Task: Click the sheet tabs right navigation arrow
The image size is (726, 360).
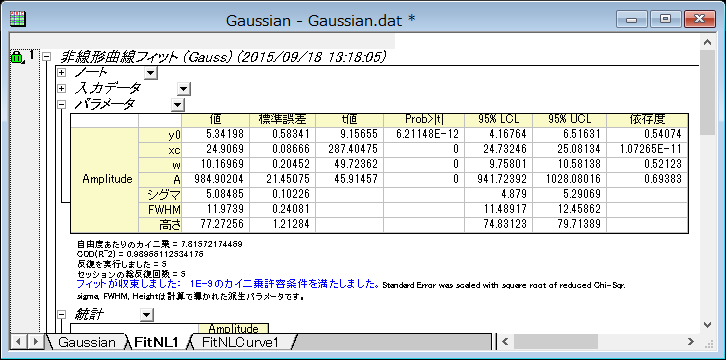Action: [35, 342]
